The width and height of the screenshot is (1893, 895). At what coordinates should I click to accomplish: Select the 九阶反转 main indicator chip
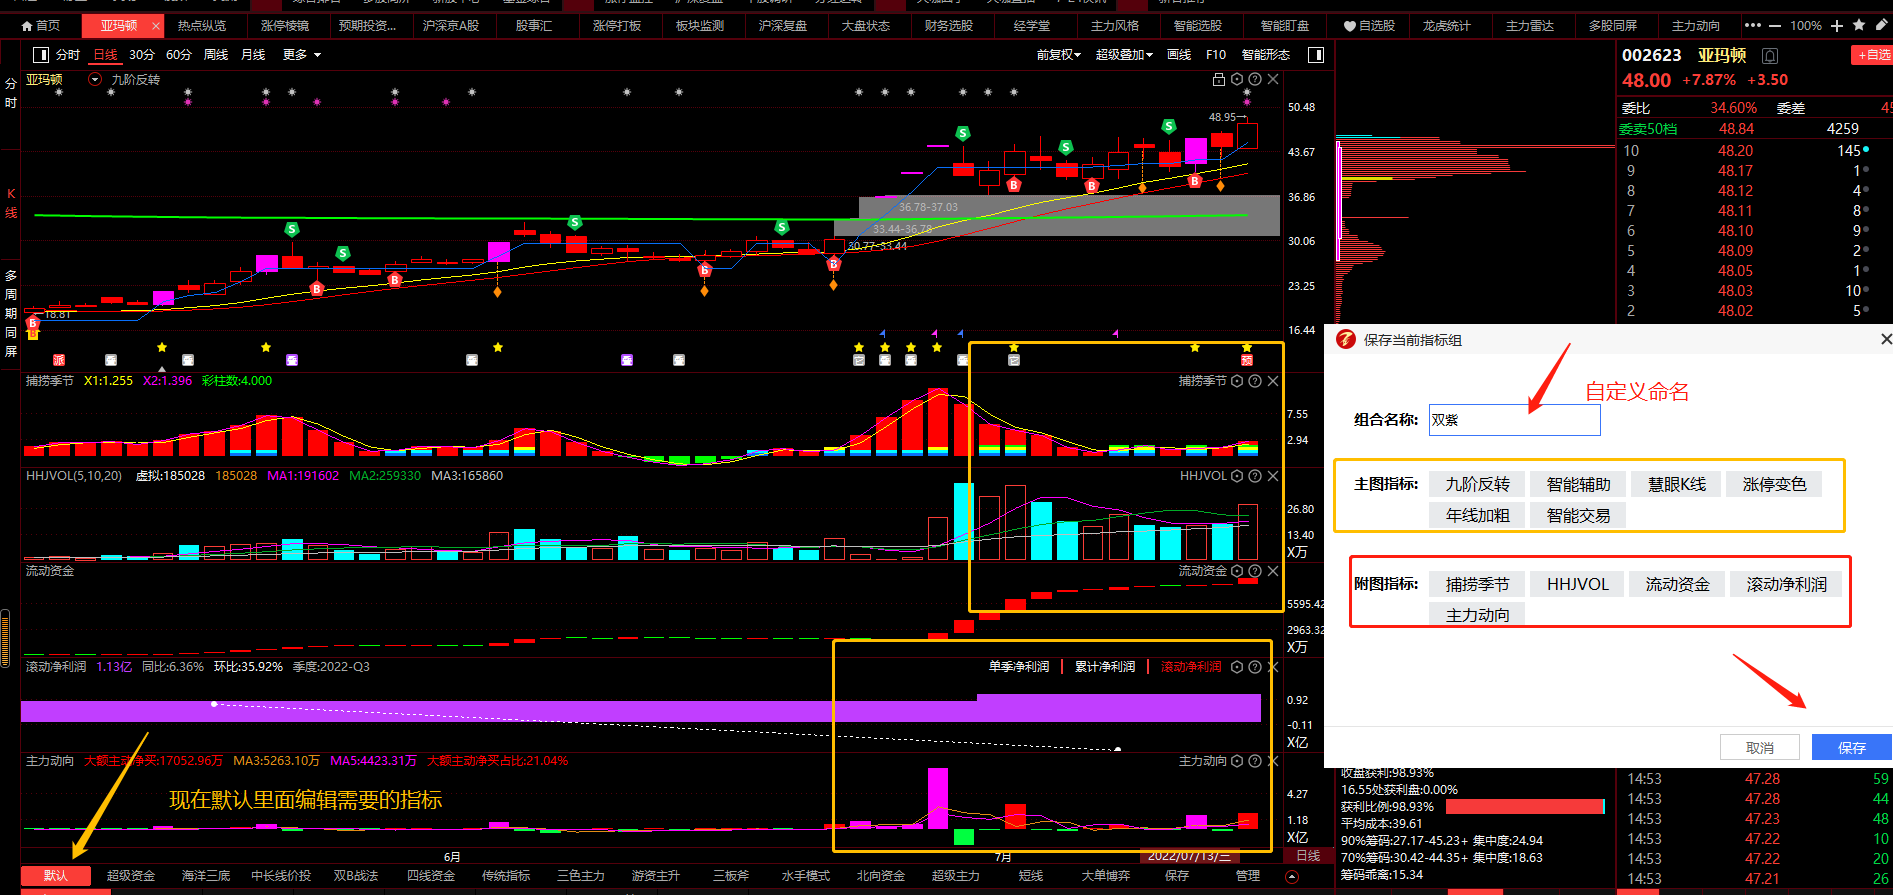point(1477,485)
